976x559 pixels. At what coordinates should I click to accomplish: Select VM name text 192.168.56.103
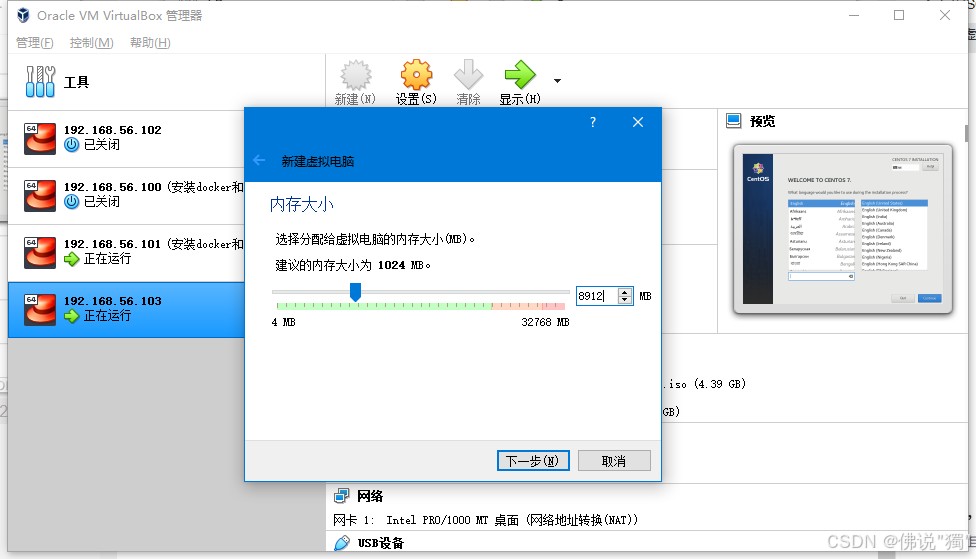(x=113, y=301)
